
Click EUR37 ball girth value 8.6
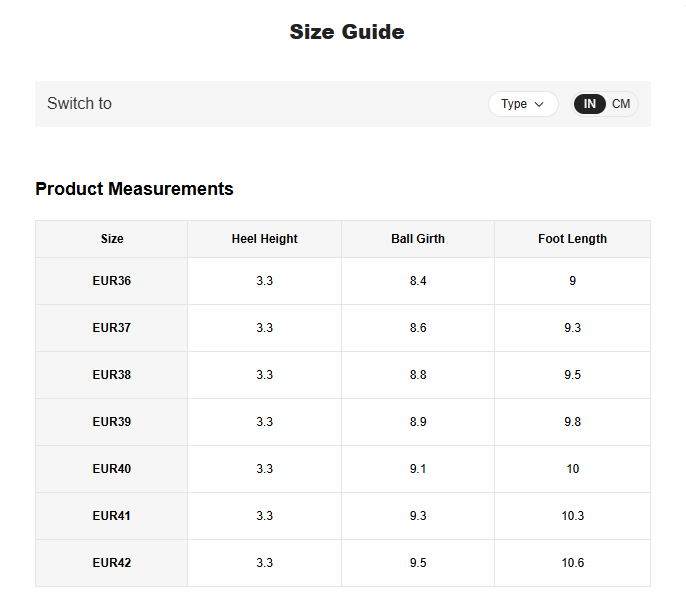click(x=418, y=328)
